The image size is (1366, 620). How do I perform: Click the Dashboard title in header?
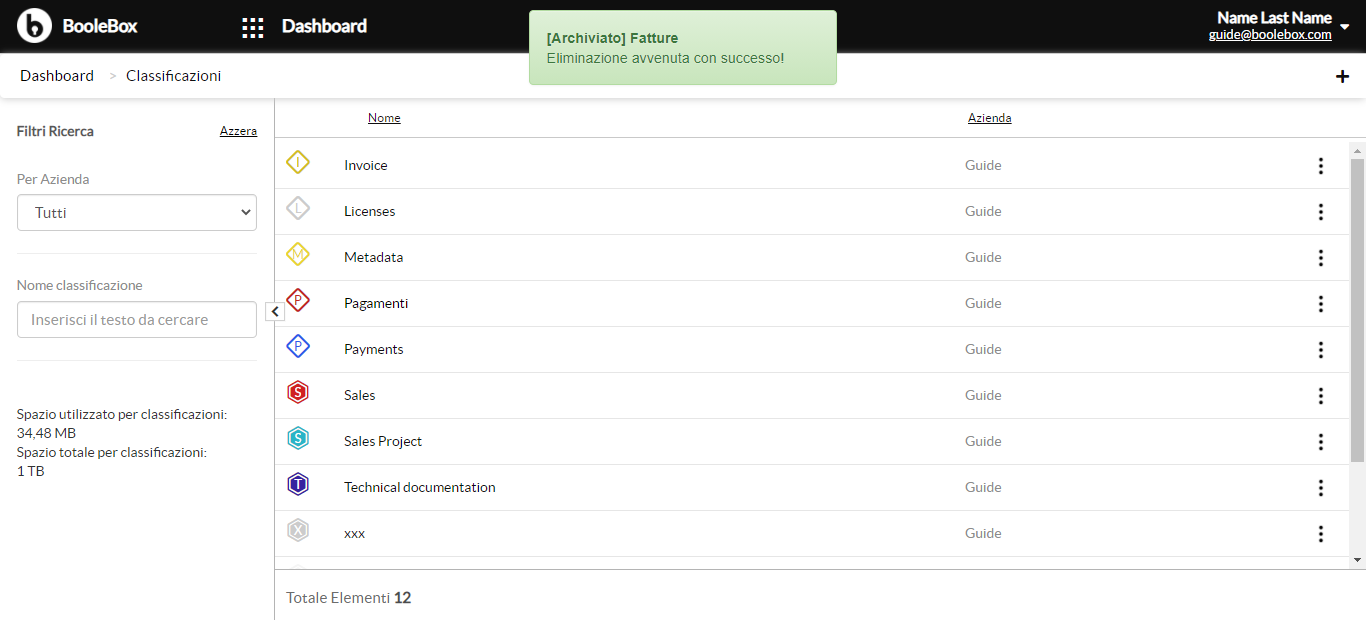[x=324, y=26]
